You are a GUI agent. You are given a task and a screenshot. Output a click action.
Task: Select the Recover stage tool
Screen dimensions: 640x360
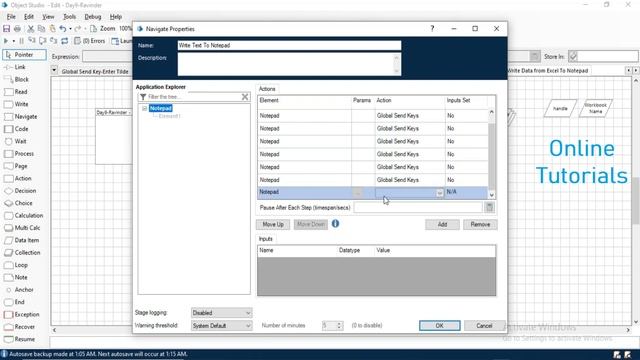click(20, 327)
